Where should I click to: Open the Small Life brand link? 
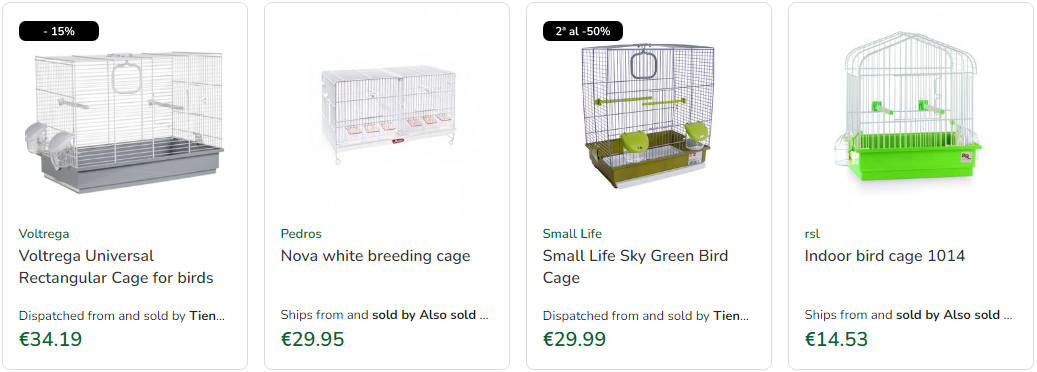[572, 234]
